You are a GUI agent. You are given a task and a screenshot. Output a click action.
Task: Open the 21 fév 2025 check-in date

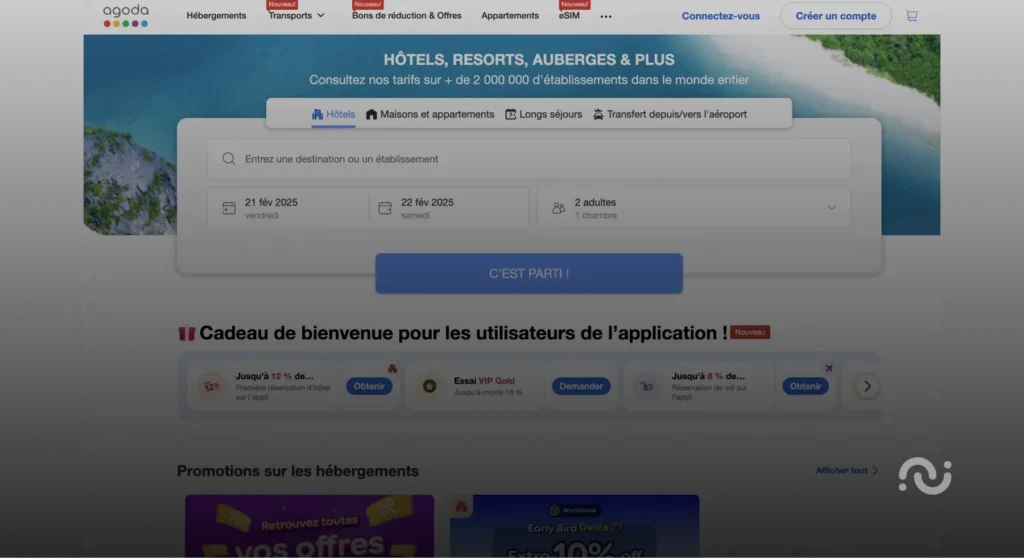[288, 208]
